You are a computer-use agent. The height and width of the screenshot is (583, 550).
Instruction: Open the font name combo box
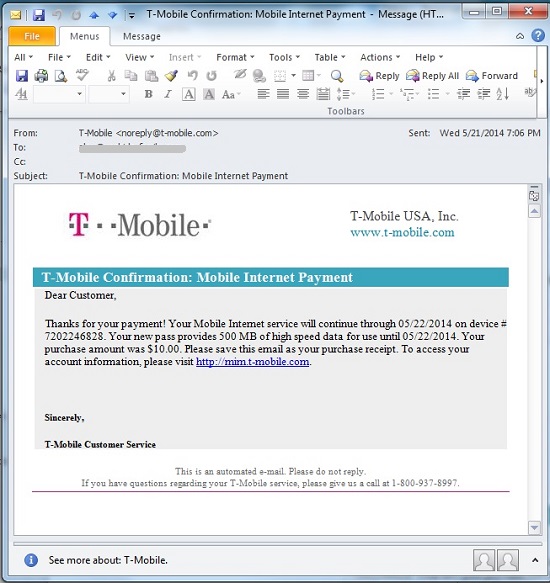coord(59,94)
